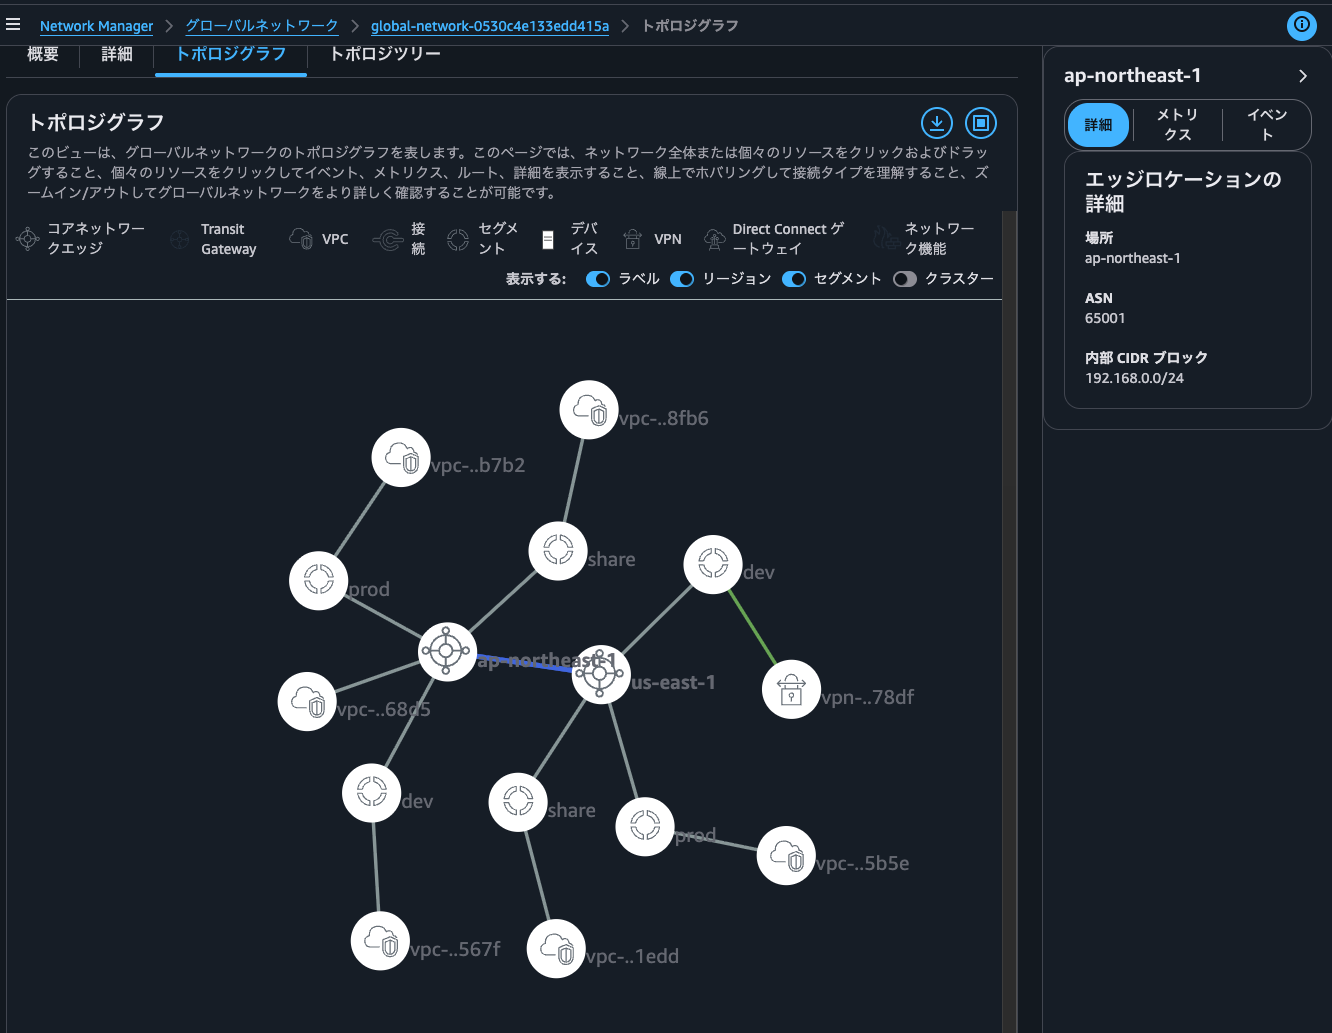
Task: Go to Network Manager breadcrumb link
Action: (96, 26)
